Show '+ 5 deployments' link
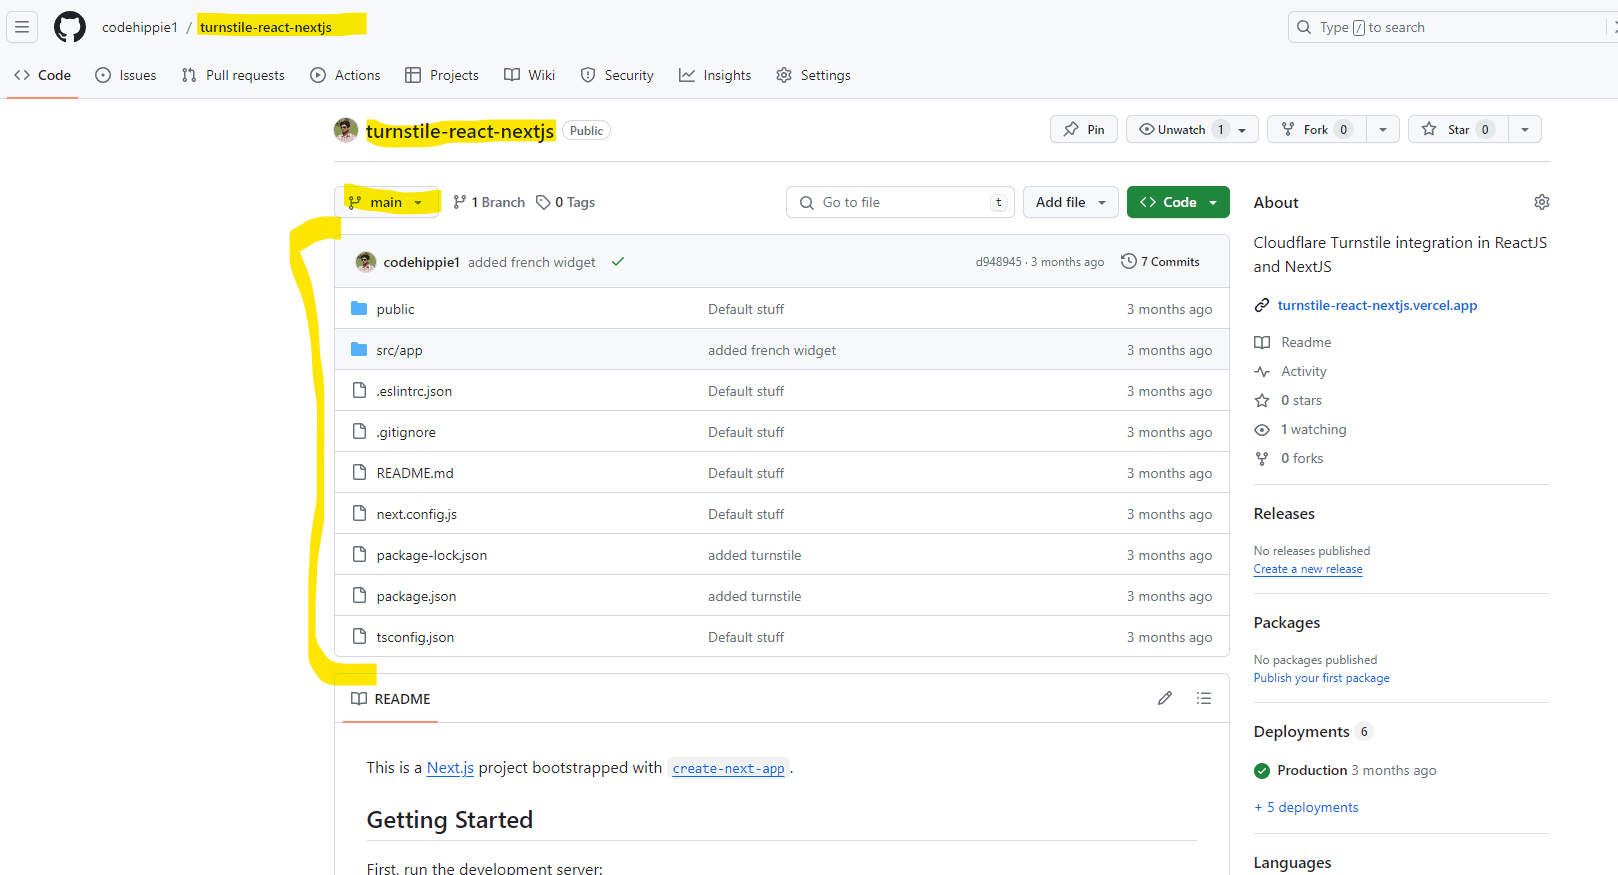This screenshot has width=1618, height=875. coord(1306,807)
